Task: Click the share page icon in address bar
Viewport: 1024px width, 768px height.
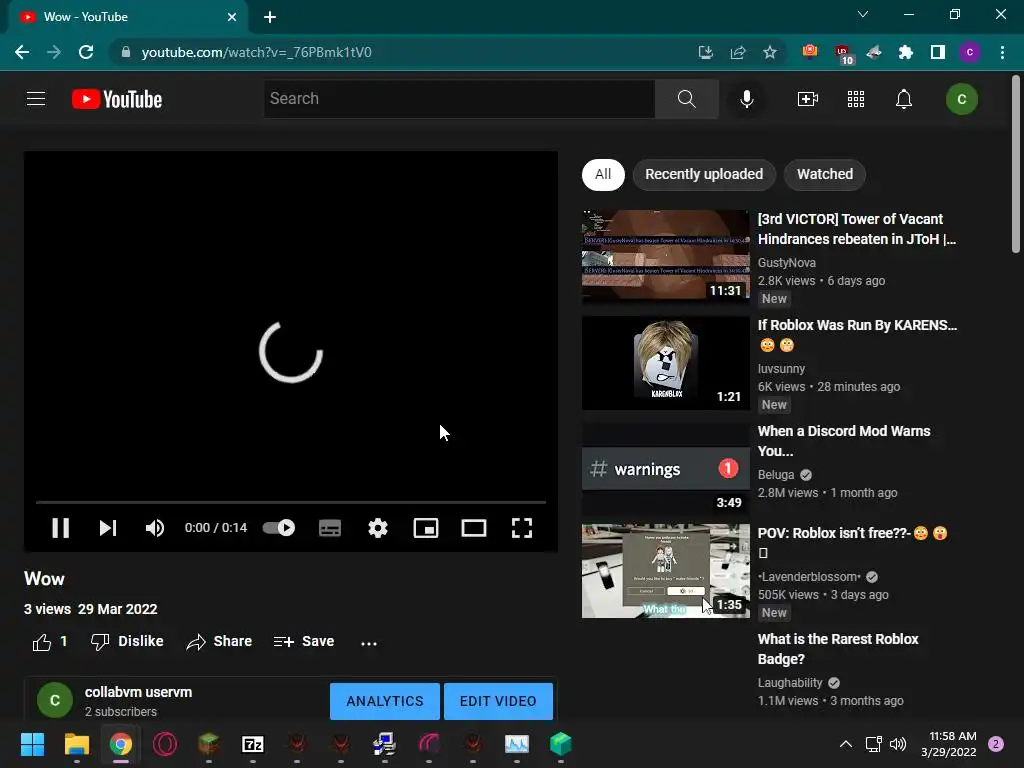Action: pyautogui.click(x=738, y=52)
